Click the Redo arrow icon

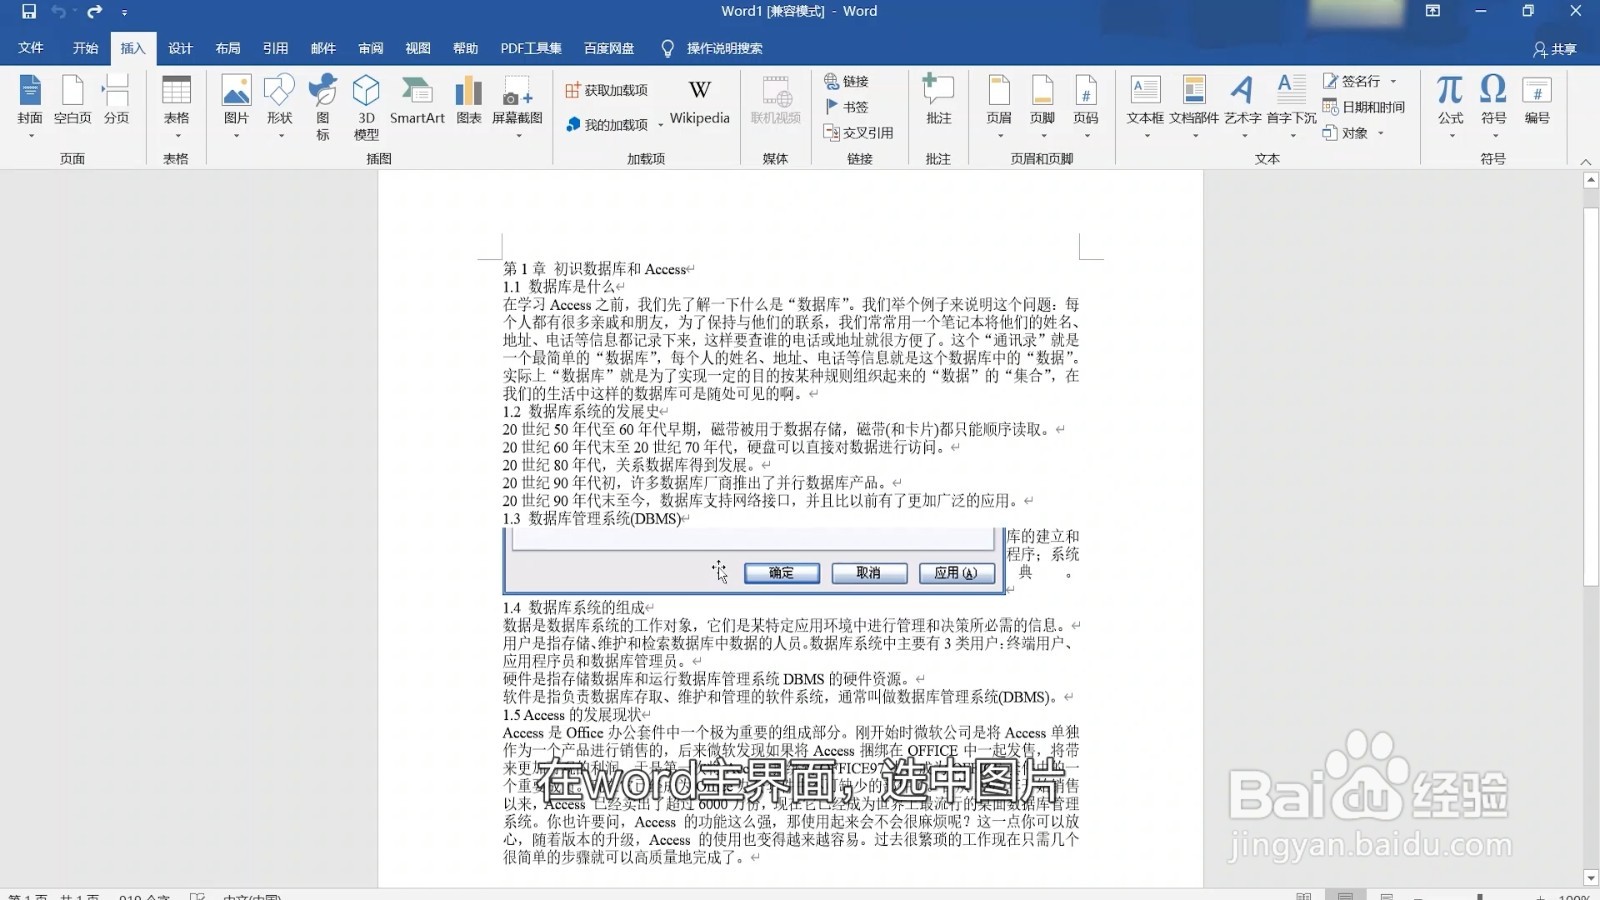[95, 11]
